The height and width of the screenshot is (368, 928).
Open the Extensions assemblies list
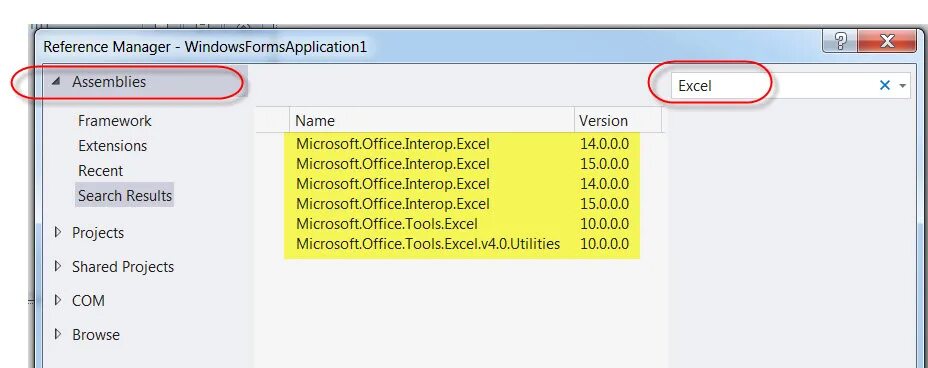tap(112, 146)
